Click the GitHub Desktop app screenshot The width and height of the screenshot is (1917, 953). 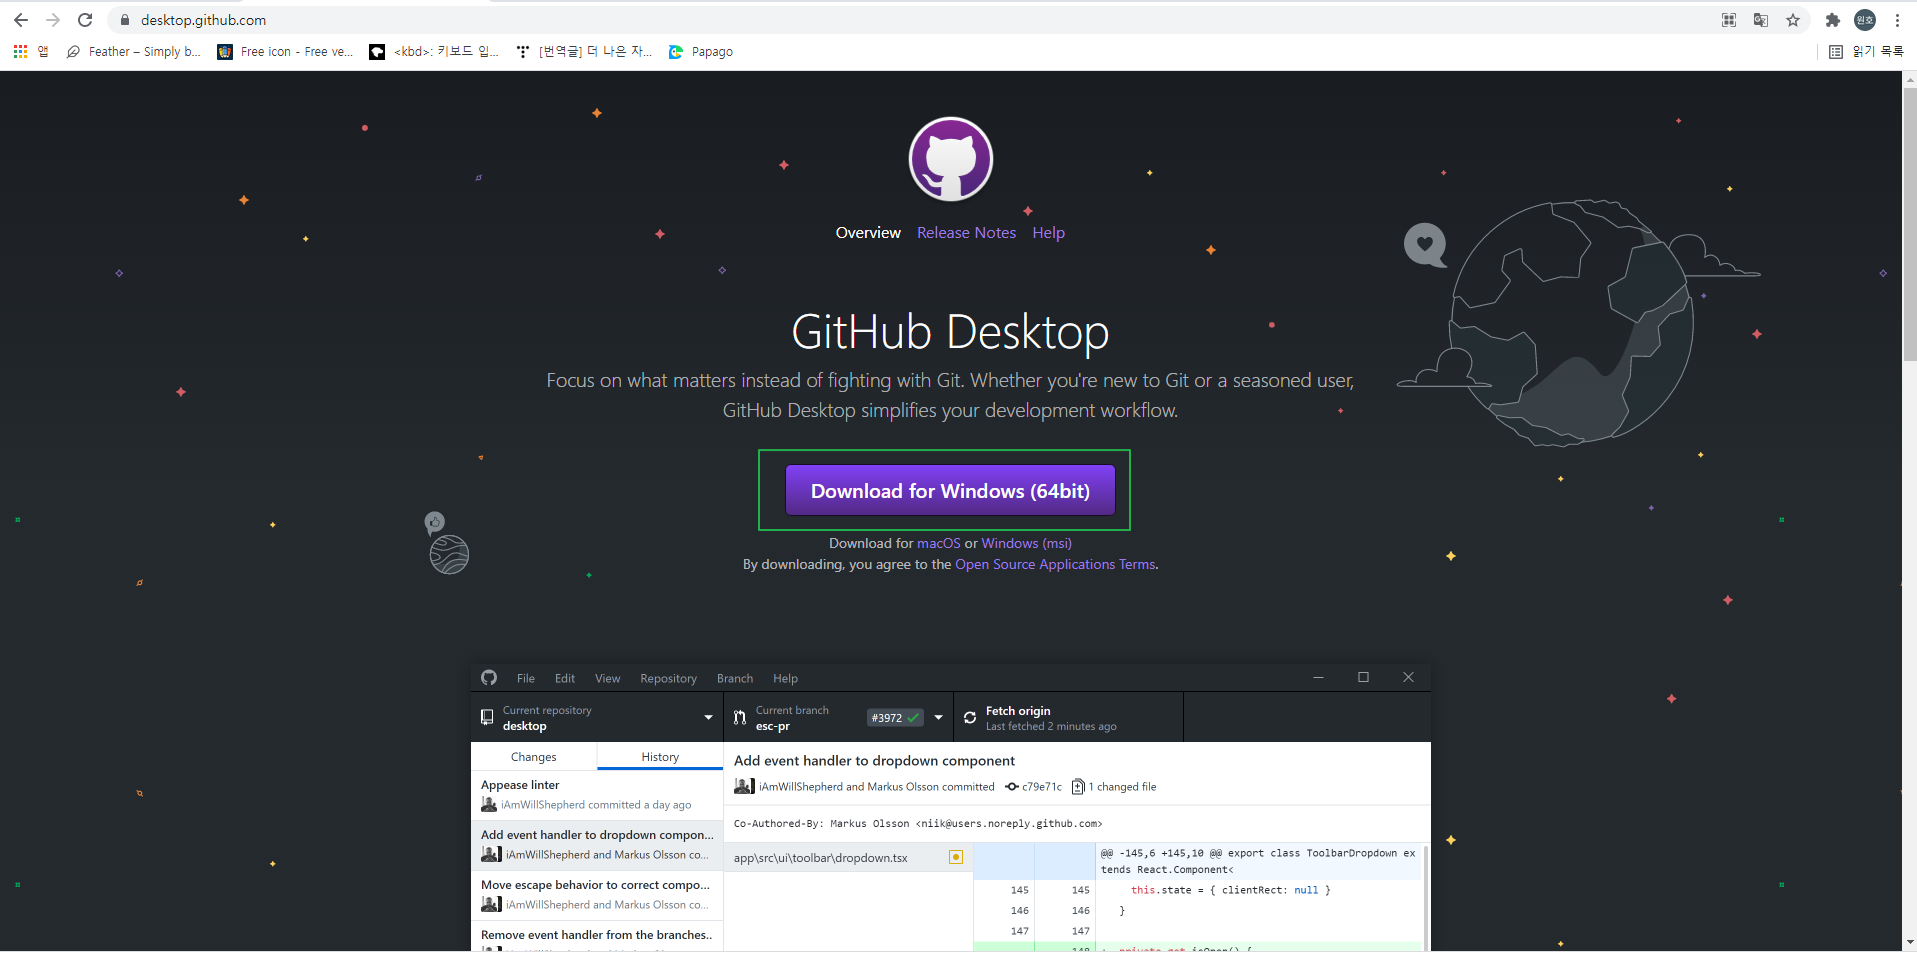pos(950,807)
